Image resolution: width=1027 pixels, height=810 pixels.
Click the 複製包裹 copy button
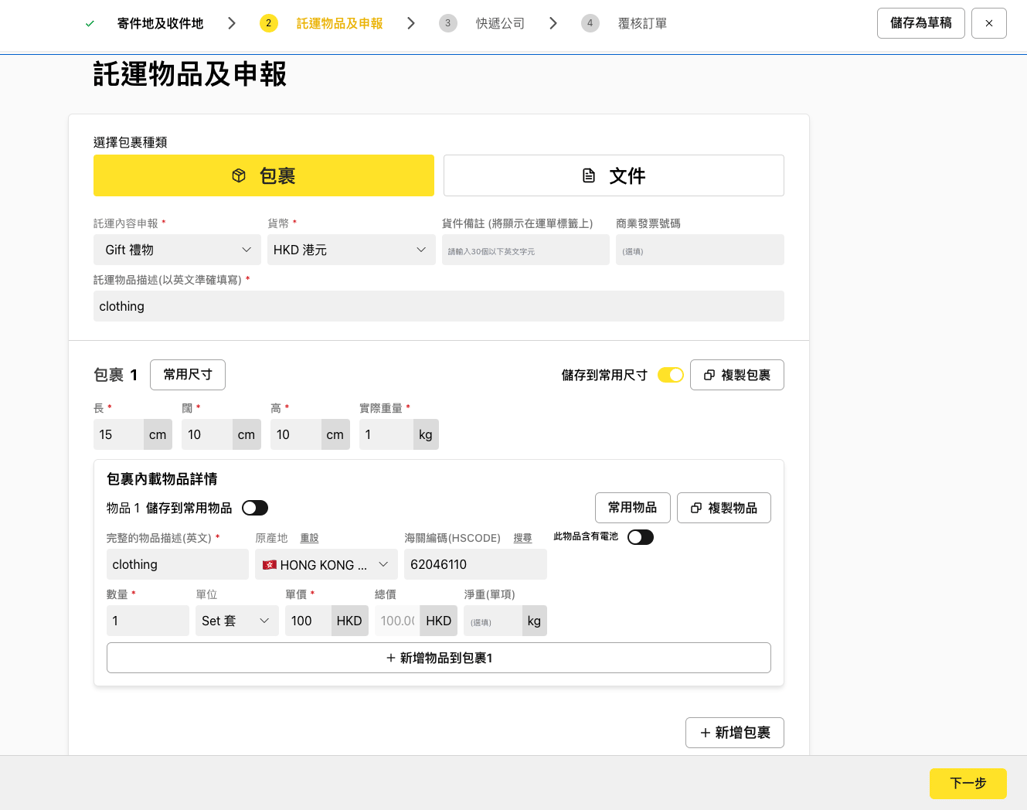pos(736,375)
